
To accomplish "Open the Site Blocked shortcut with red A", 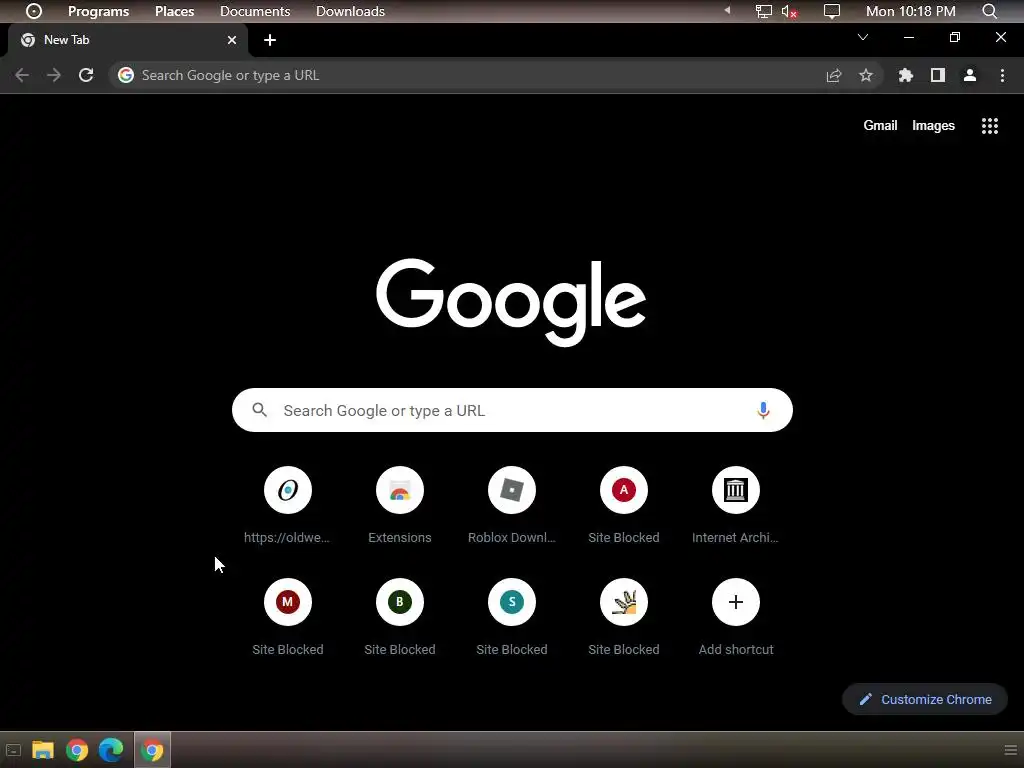I will click(x=624, y=505).
